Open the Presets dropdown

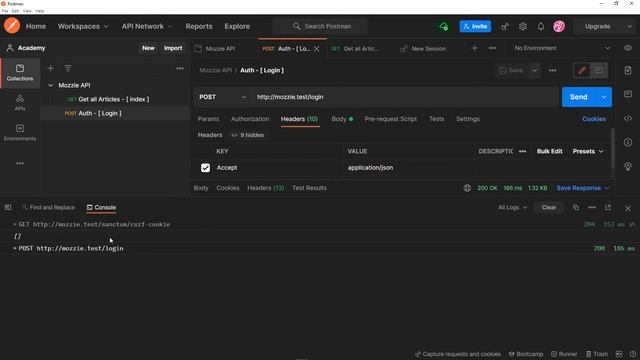click(x=588, y=151)
